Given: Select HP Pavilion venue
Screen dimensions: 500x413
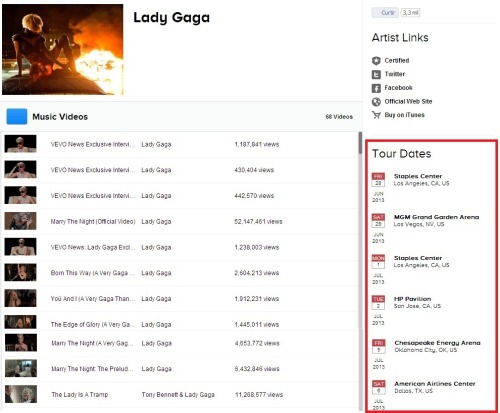Looking at the screenshot, I should 412,299.
